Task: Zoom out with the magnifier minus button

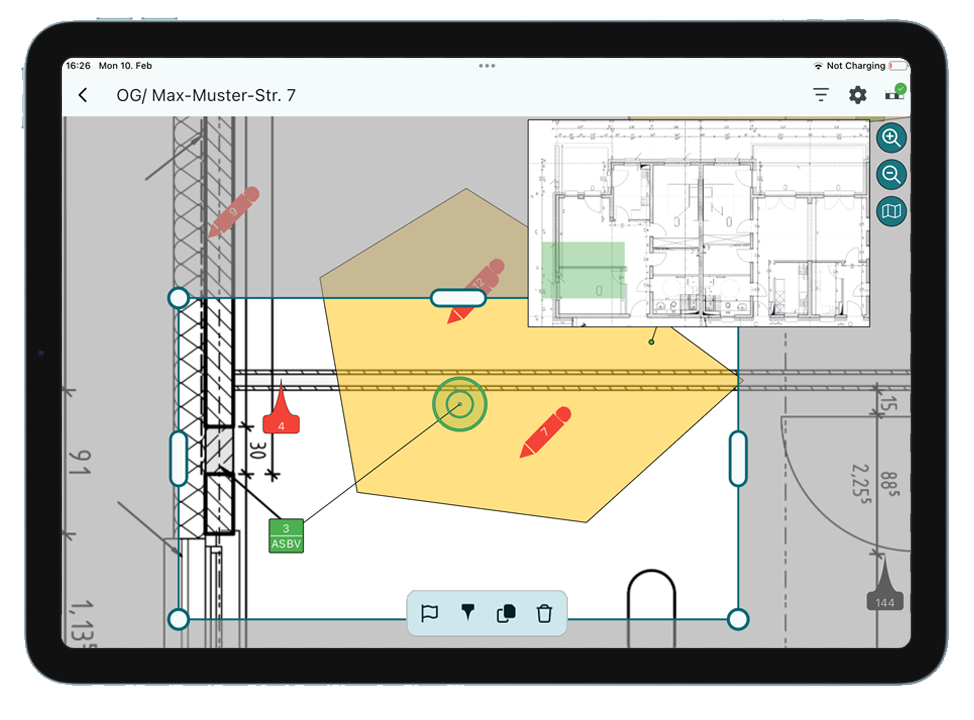Action: [891, 175]
